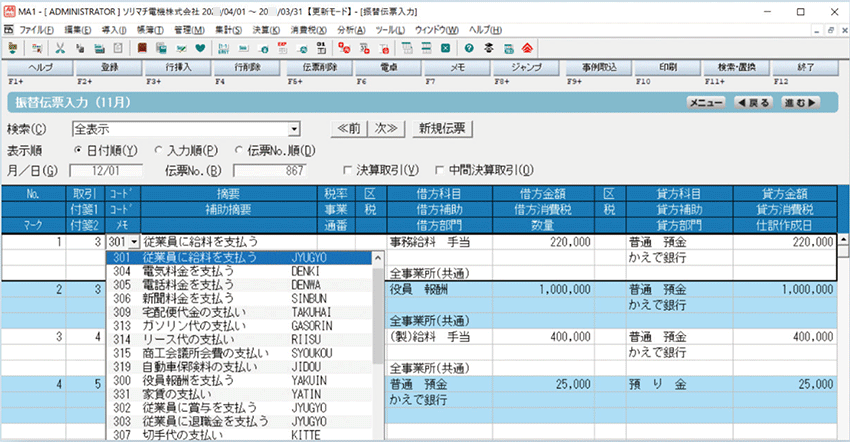The height and width of the screenshot is (442, 850).
Task: Click the brown book icon in toolbar
Action: point(143,47)
